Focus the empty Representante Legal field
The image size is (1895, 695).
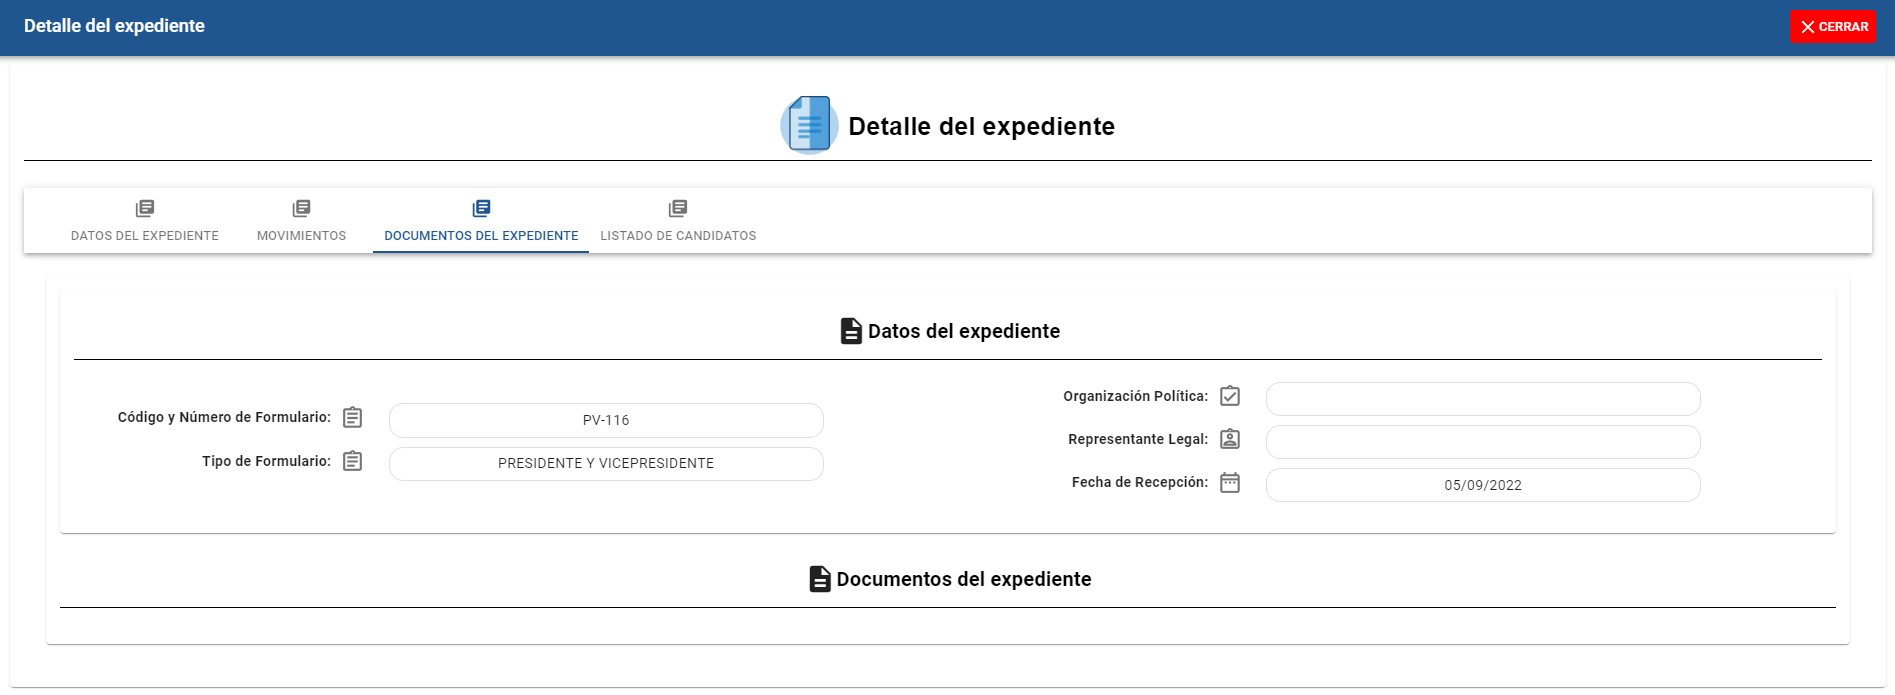[1482, 442]
